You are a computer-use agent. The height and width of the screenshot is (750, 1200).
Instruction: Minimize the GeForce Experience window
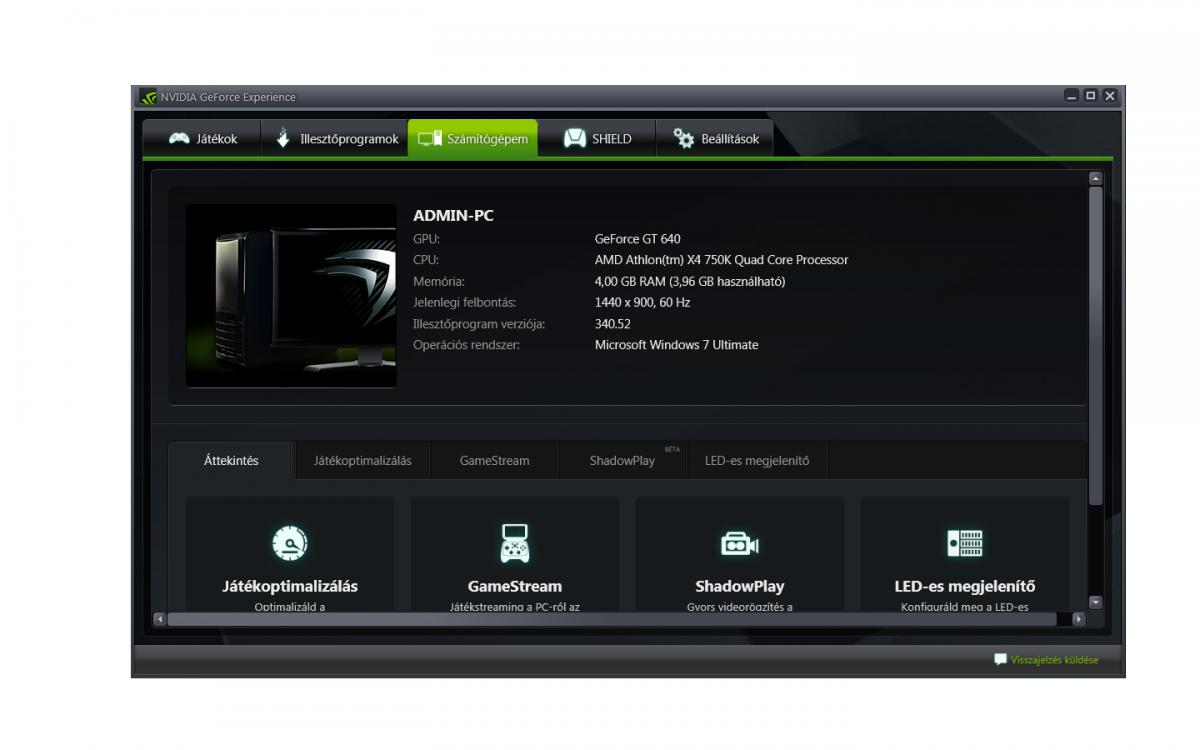pyautogui.click(x=1072, y=96)
